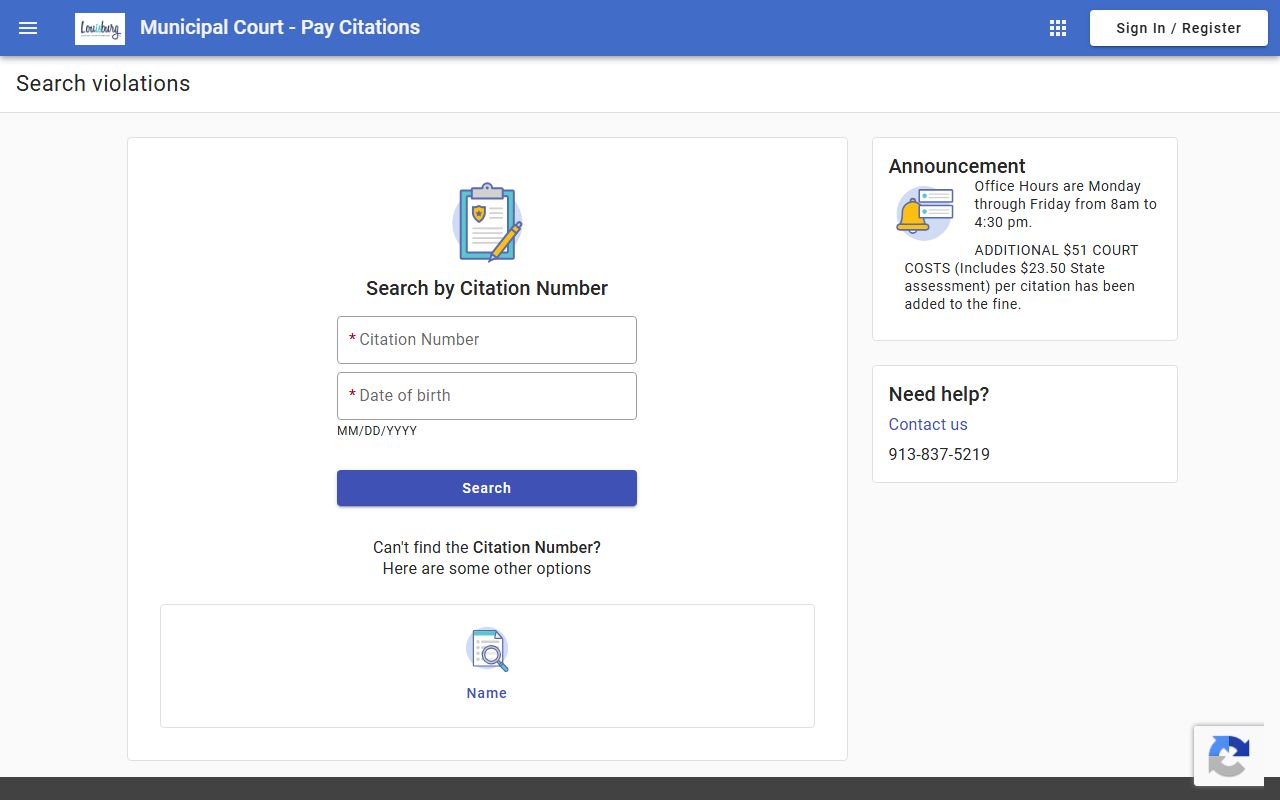Click the Search by Citation Number heading
The width and height of the screenshot is (1280, 800).
coord(487,288)
